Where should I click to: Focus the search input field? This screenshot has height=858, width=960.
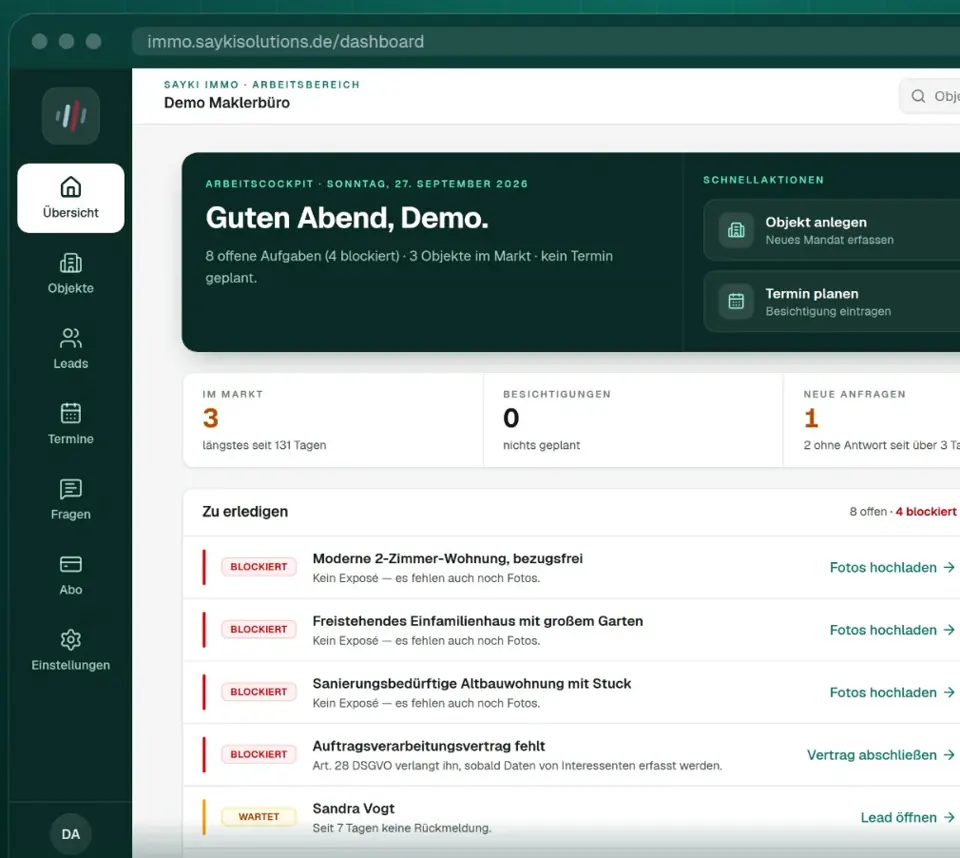click(929, 96)
